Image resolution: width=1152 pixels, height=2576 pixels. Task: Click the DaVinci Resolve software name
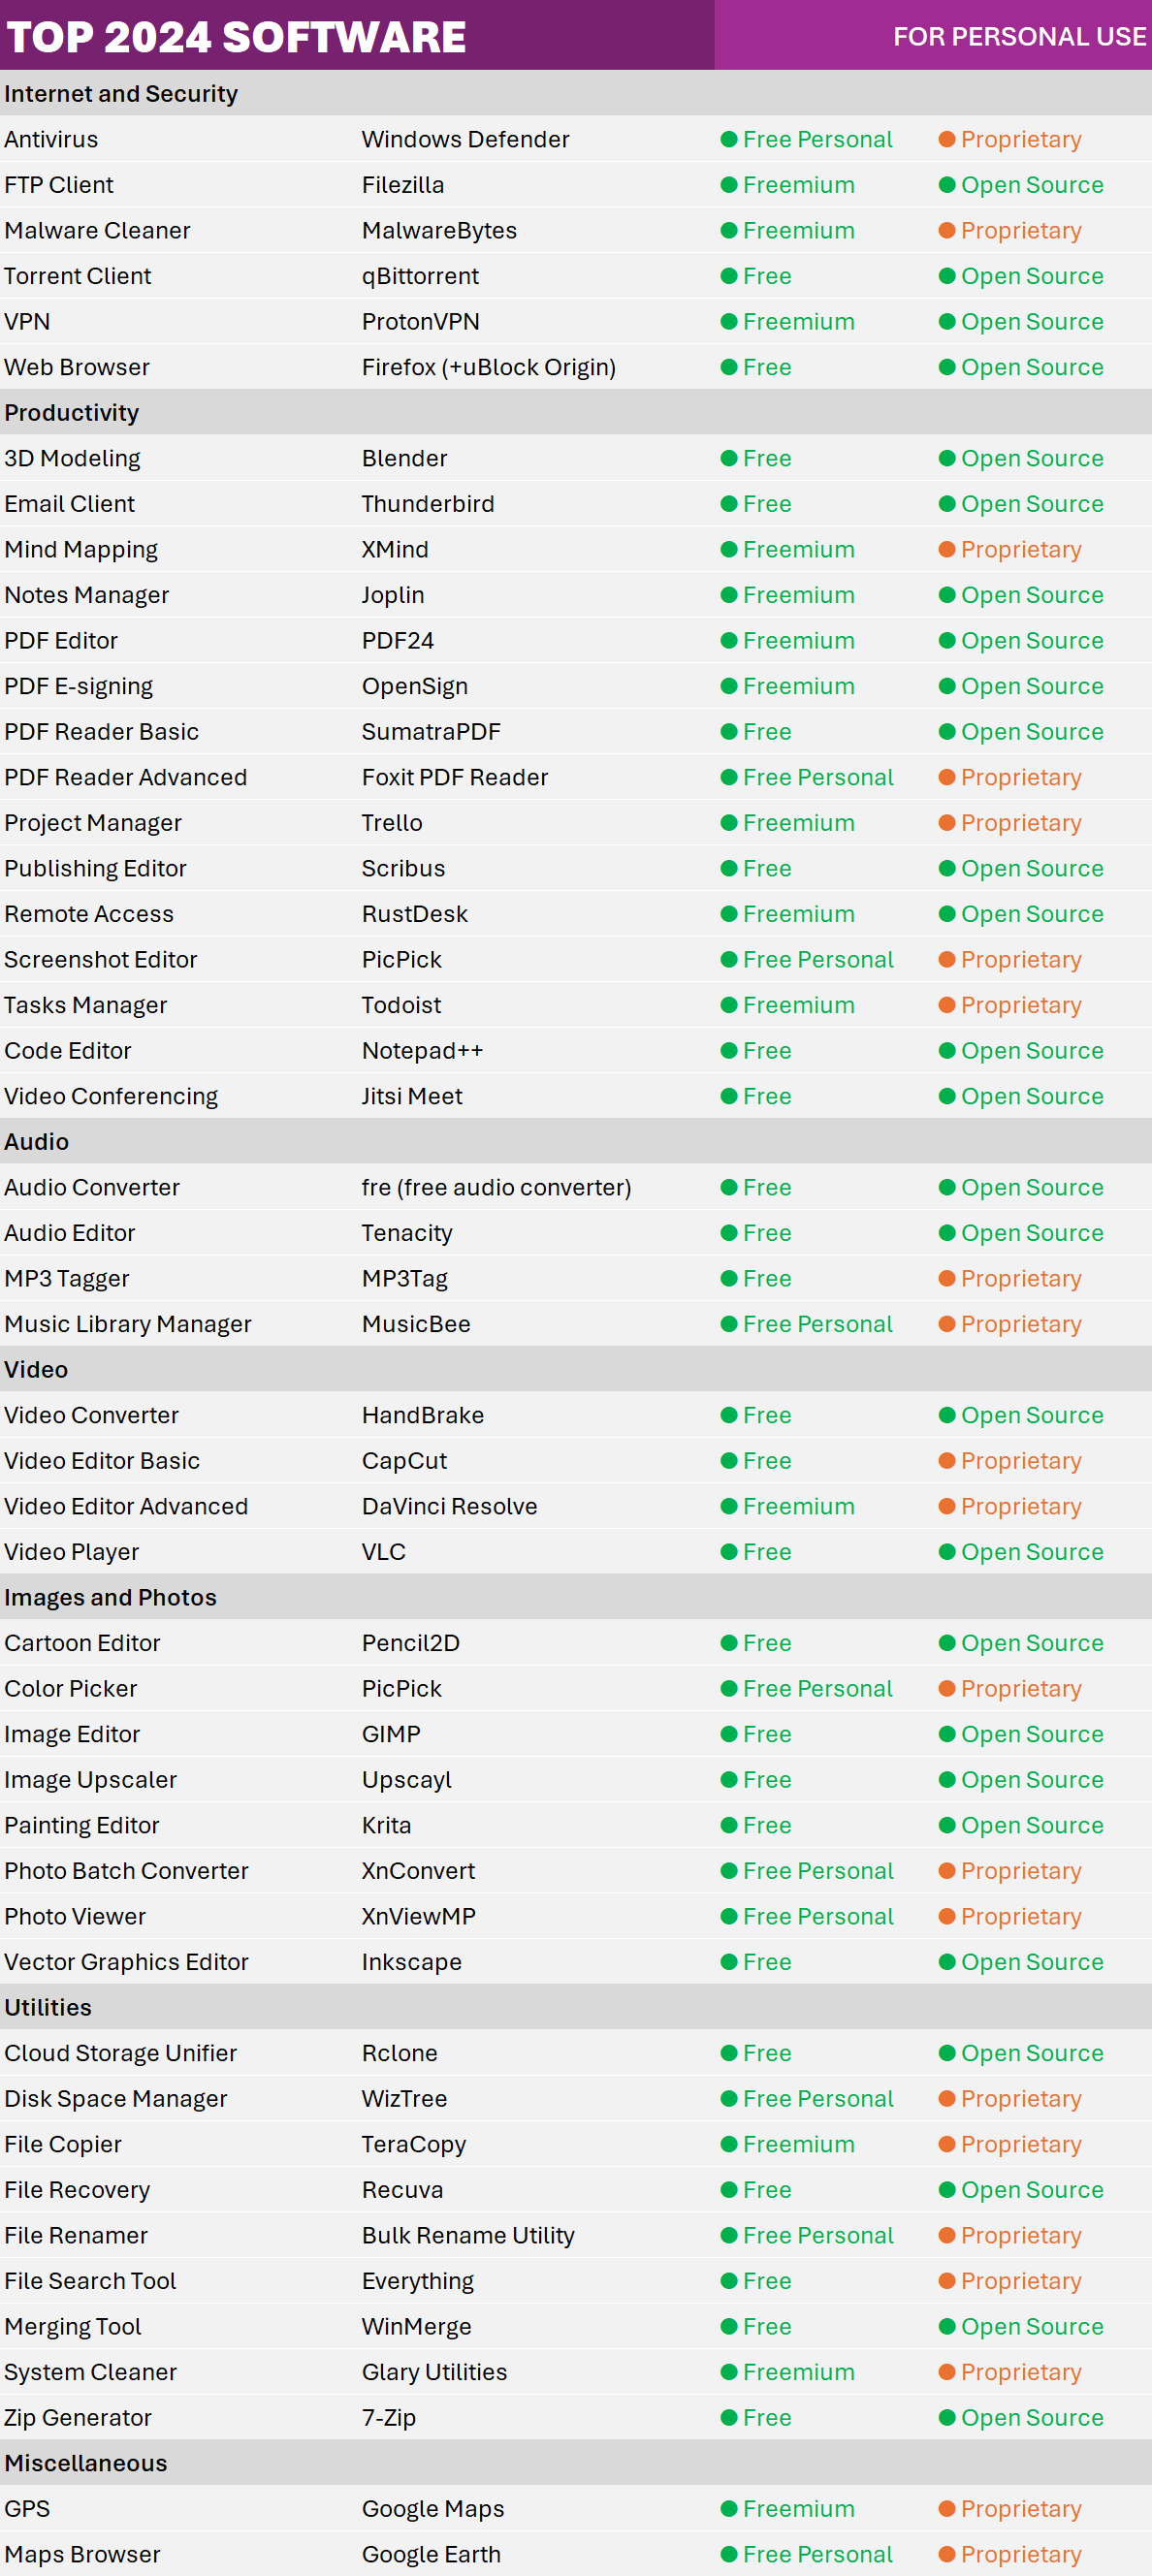449,1506
